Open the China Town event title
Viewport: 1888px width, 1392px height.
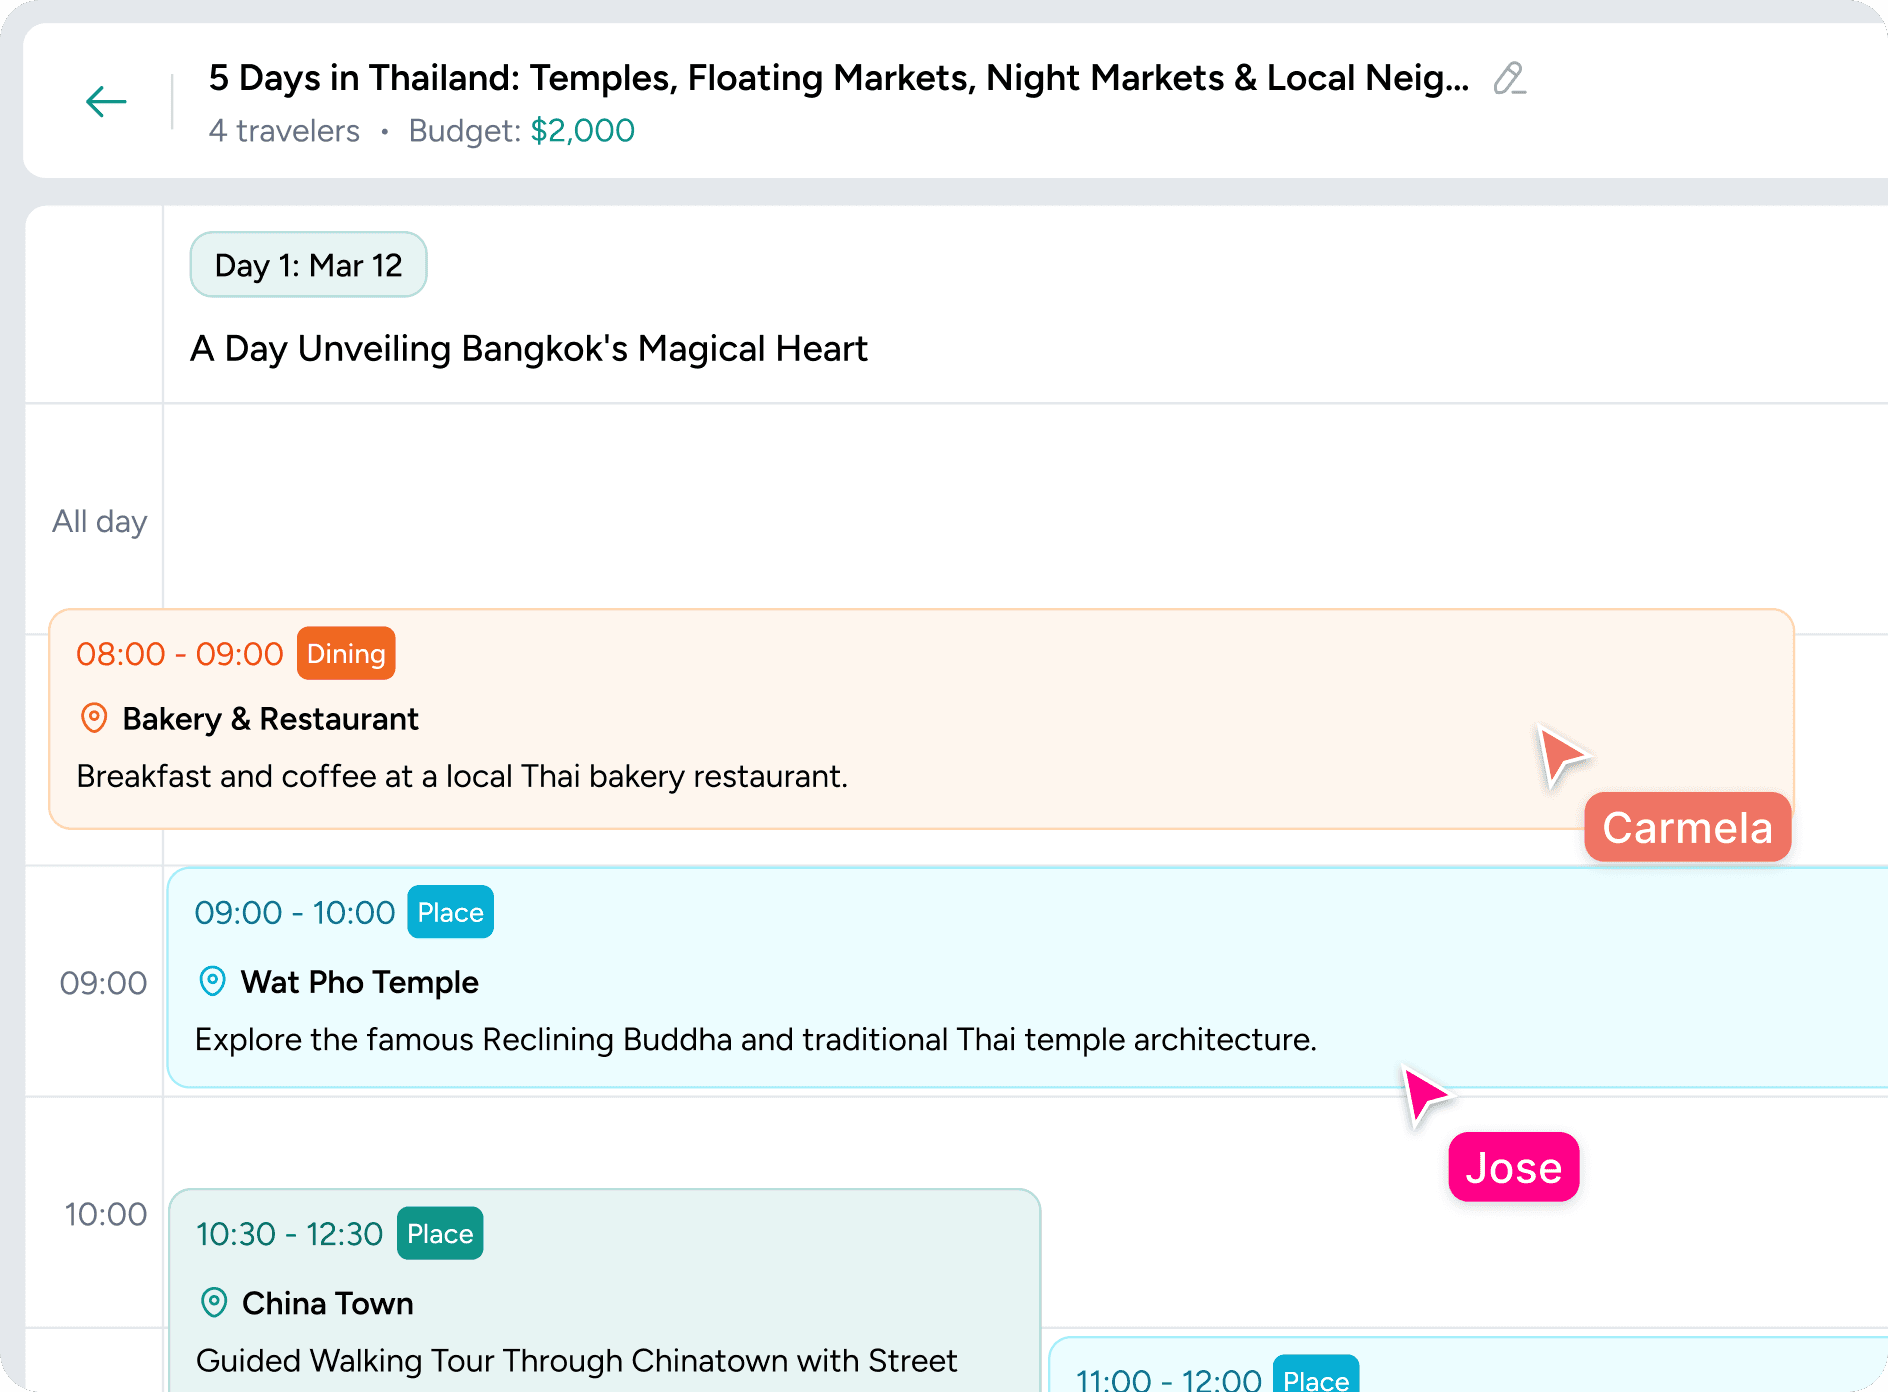[x=328, y=1303]
